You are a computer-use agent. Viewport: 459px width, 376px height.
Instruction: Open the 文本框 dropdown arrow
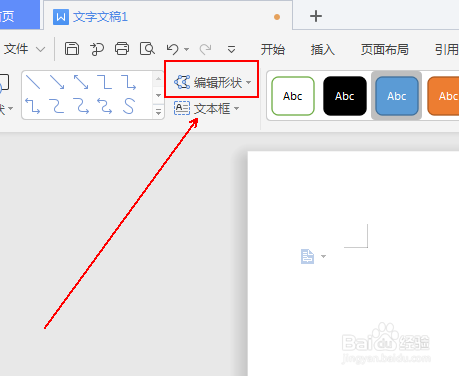(x=237, y=109)
